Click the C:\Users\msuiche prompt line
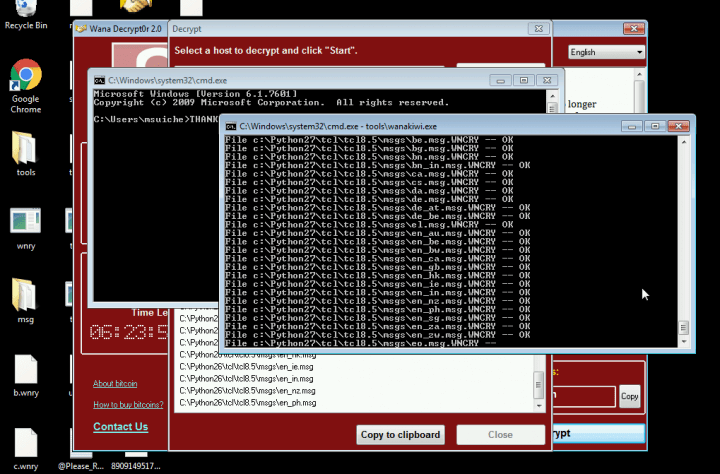The image size is (720, 474). click(156, 119)
